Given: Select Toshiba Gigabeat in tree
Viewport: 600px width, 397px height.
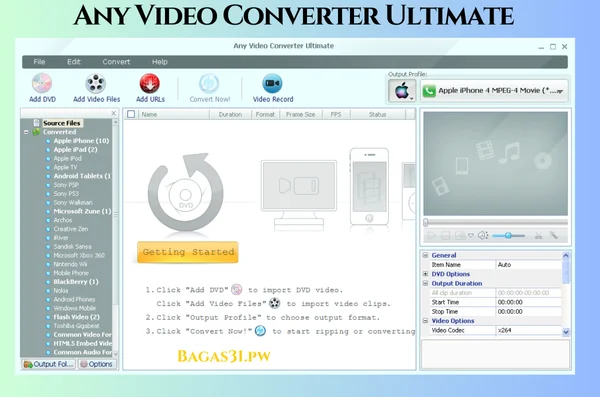Looking at the screenshot, I should pyautogui.click(x=77, y=326).
